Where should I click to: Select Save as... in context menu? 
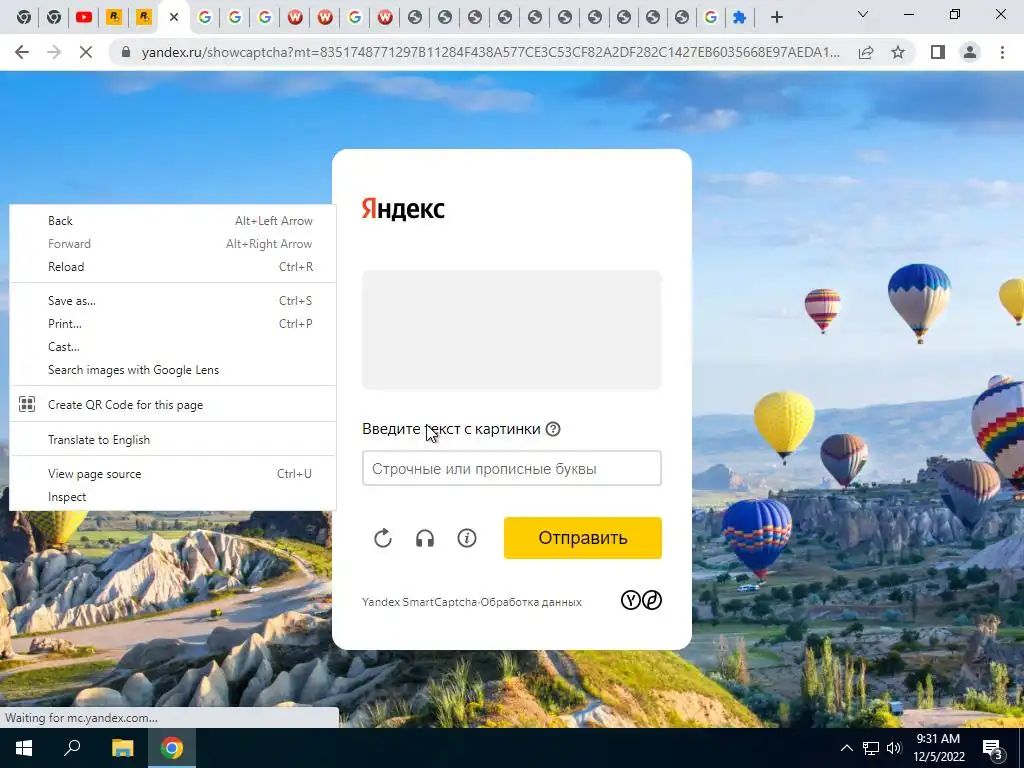(x=173, y=301)
